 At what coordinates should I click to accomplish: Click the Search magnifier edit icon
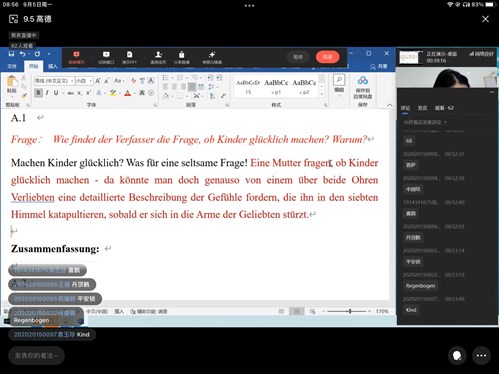(339, 80)
